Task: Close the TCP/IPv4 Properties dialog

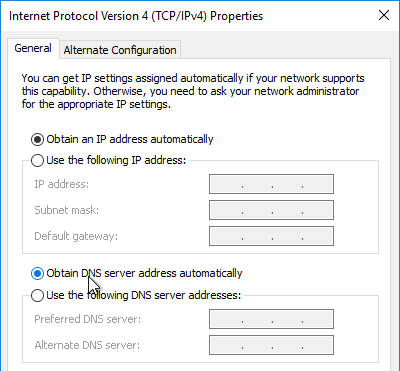Action: (384, 15)
